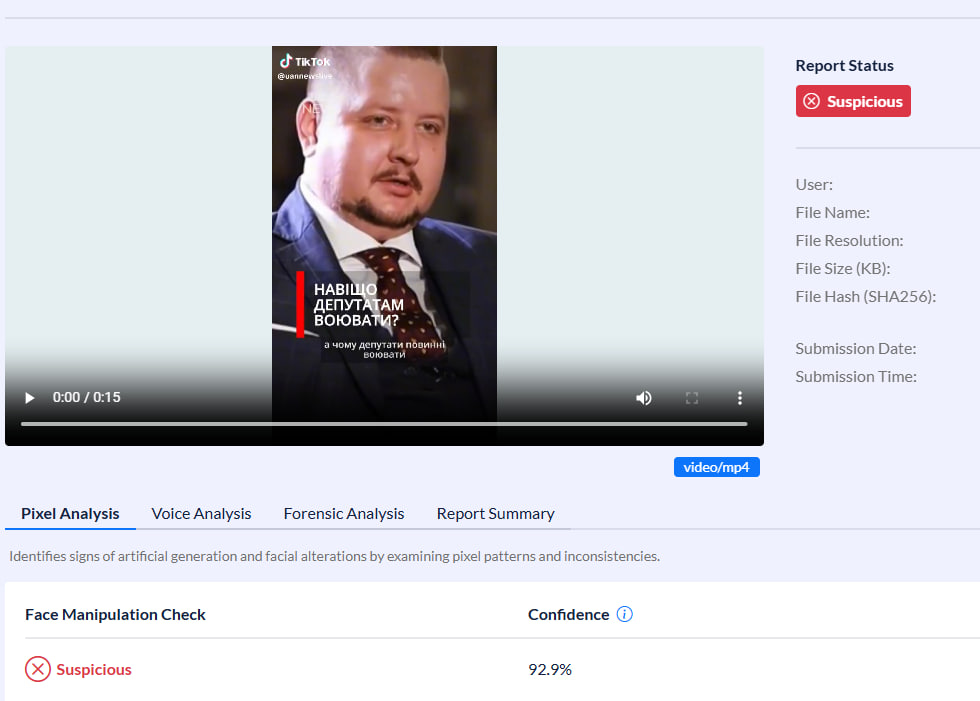Click the 92.9% confidence value

(x=550, y=669)
